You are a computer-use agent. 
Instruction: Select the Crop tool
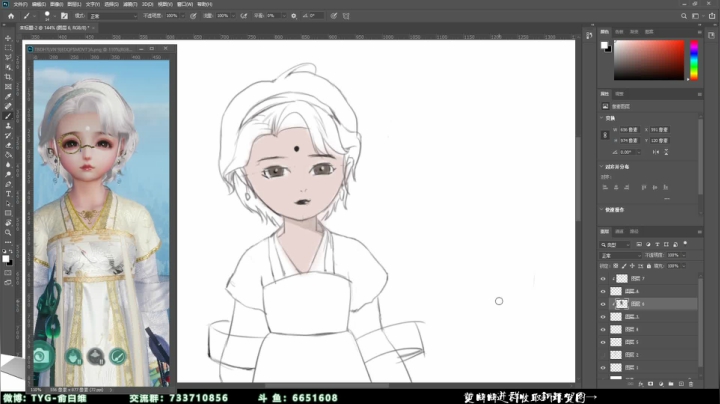pyautogui.click(x=8, y=77)
